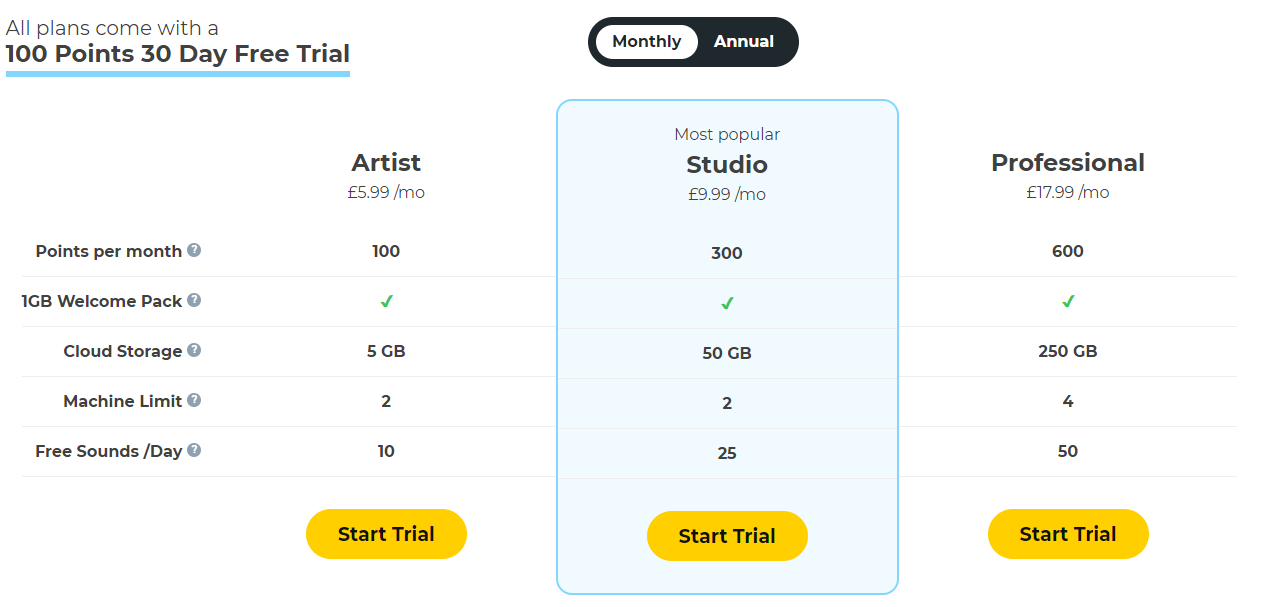The height and width of the screenshot is (607, 1261).
Task: Click the Professional plan heading
Action: 1068,163
